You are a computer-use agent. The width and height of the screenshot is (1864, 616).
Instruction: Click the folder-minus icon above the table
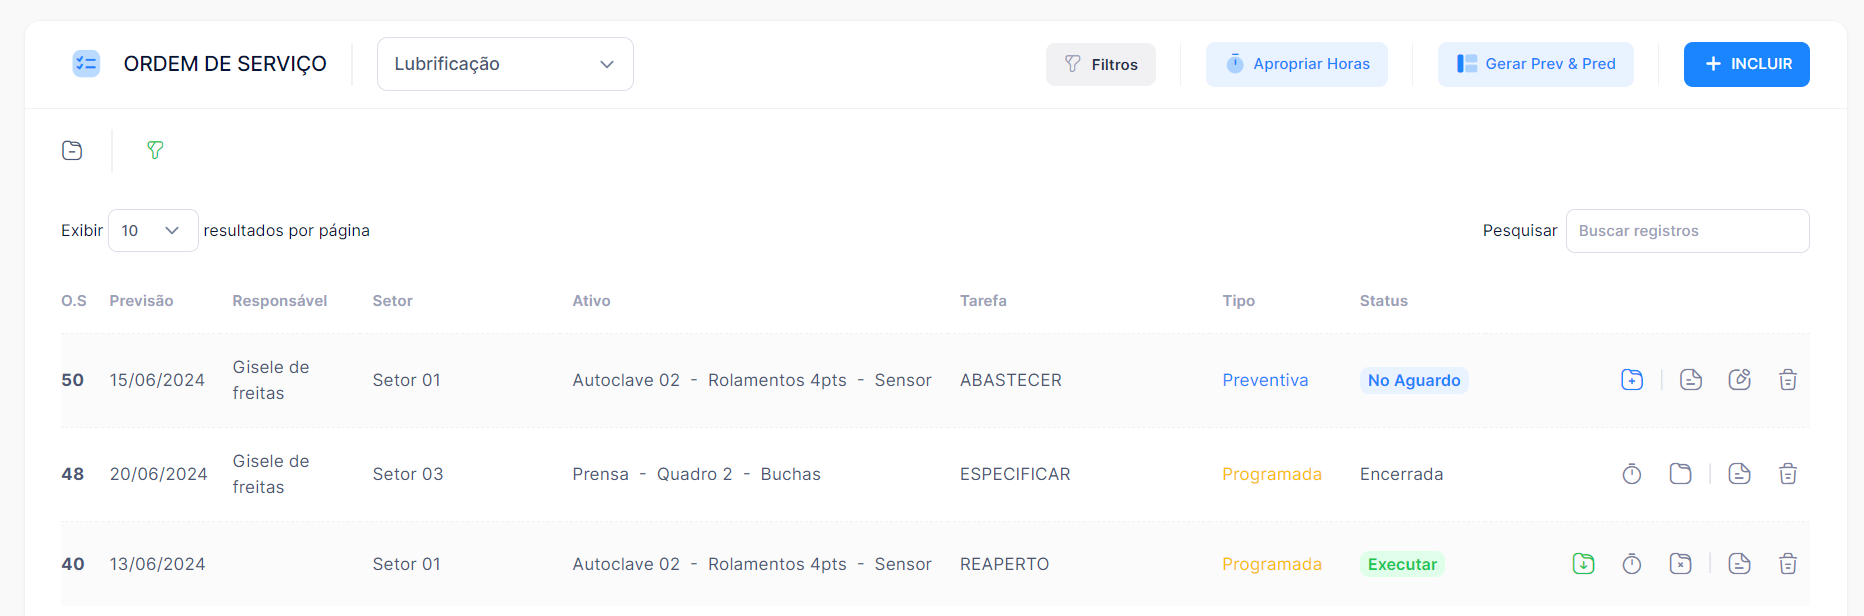point(72,150)
